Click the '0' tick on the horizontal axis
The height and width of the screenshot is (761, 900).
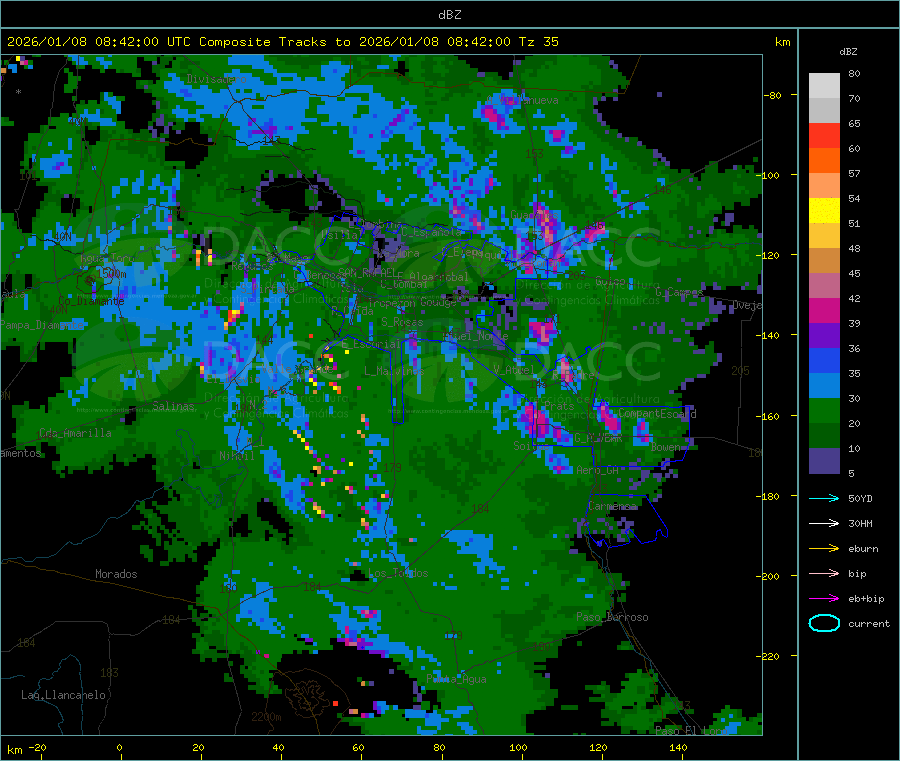tap(119, 747)
